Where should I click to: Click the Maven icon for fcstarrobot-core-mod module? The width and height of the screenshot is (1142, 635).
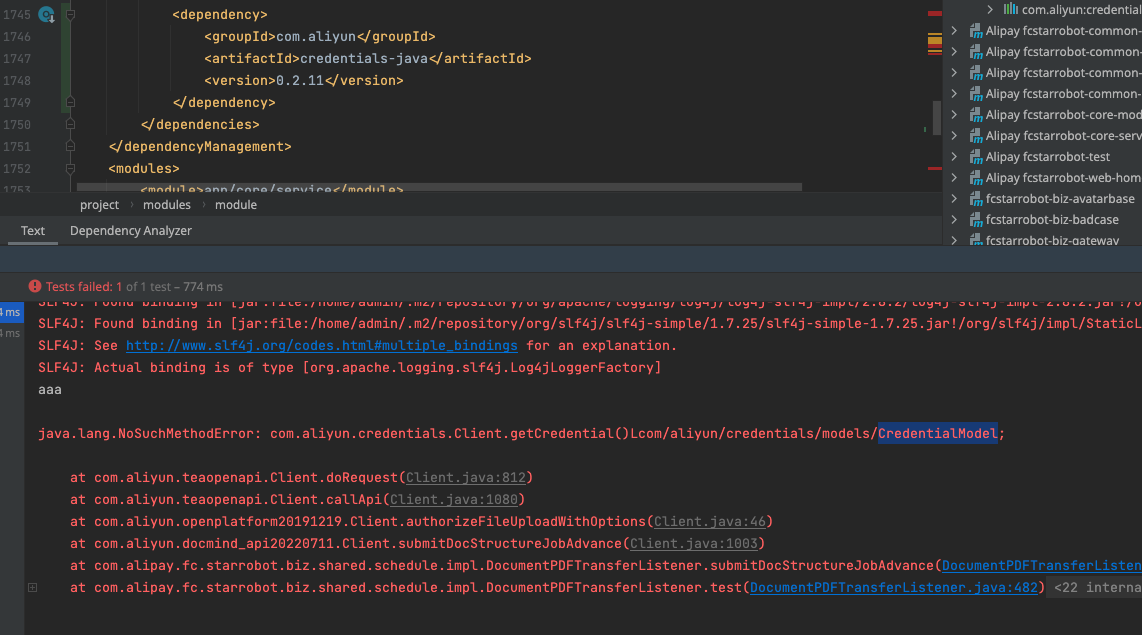[975, 115]
